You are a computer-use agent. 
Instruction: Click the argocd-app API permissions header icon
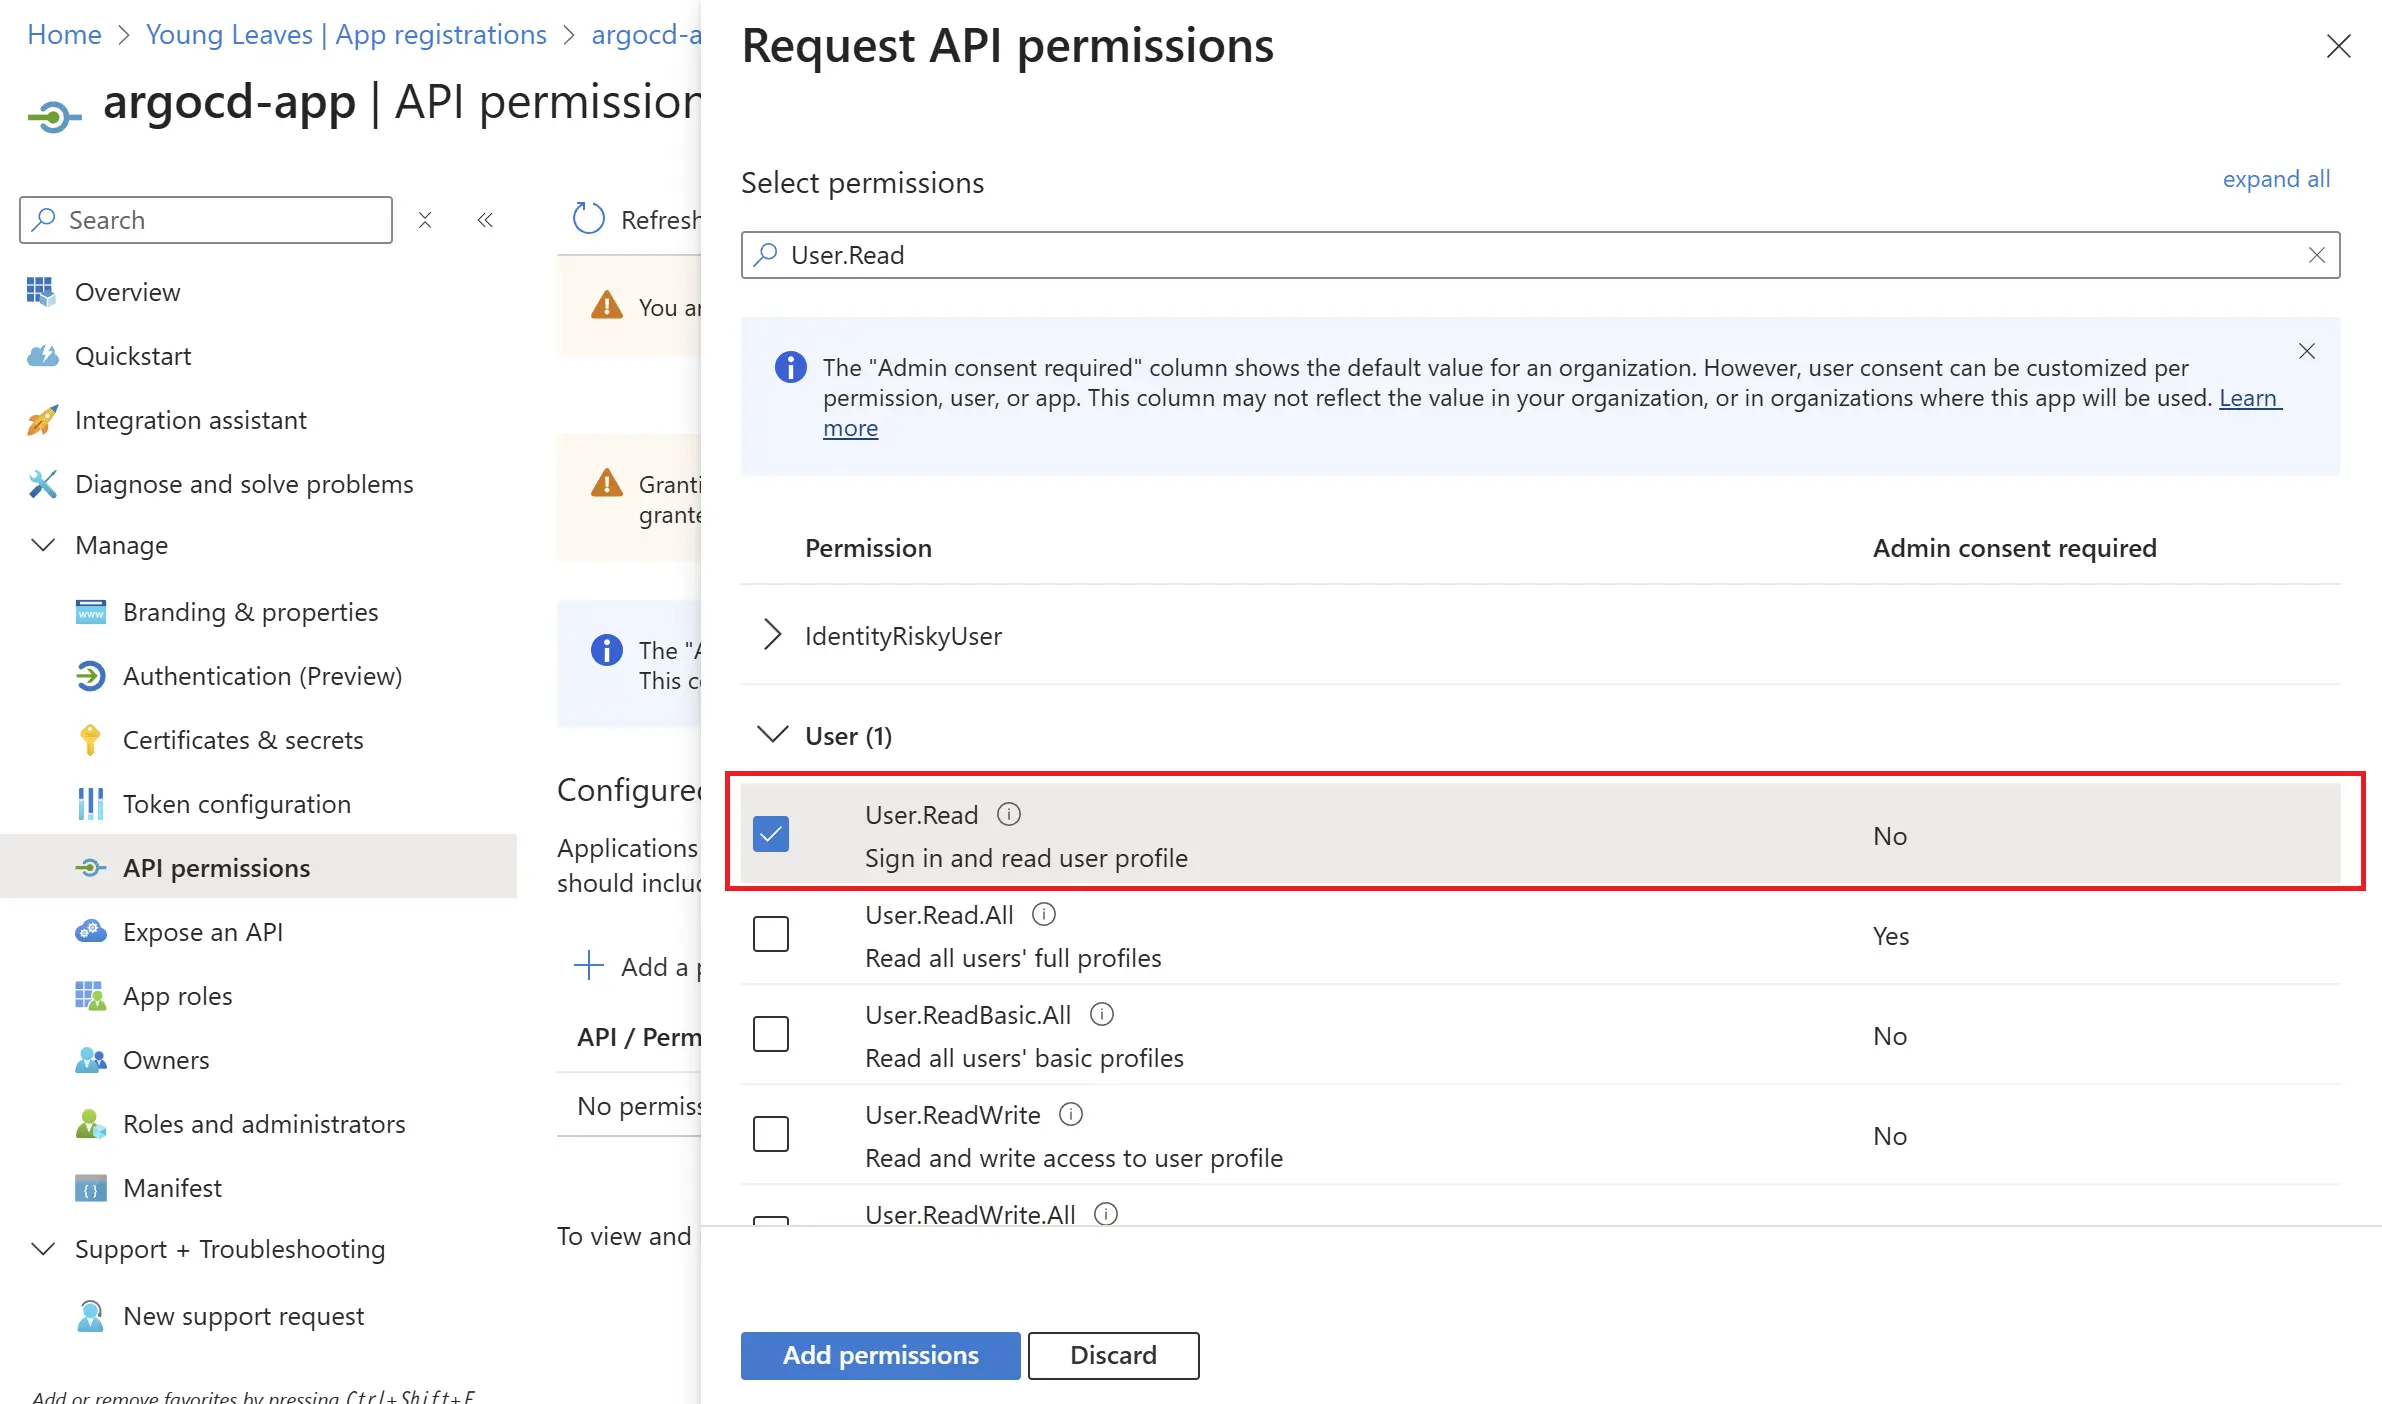coord(54,117)
